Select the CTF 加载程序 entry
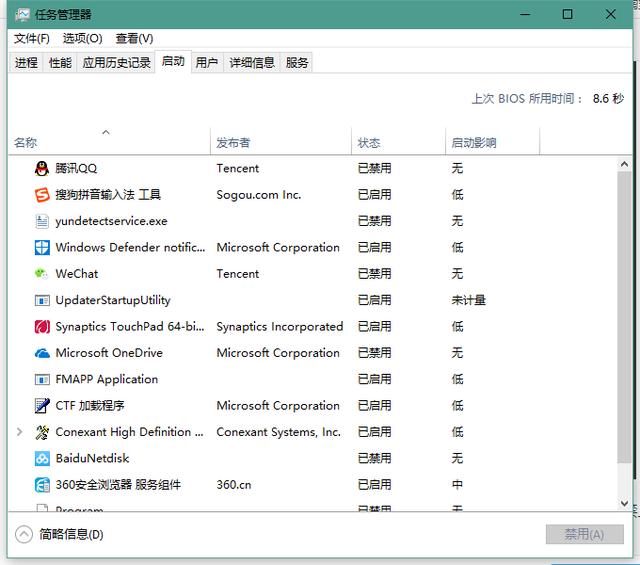 (x=90, y=406)
